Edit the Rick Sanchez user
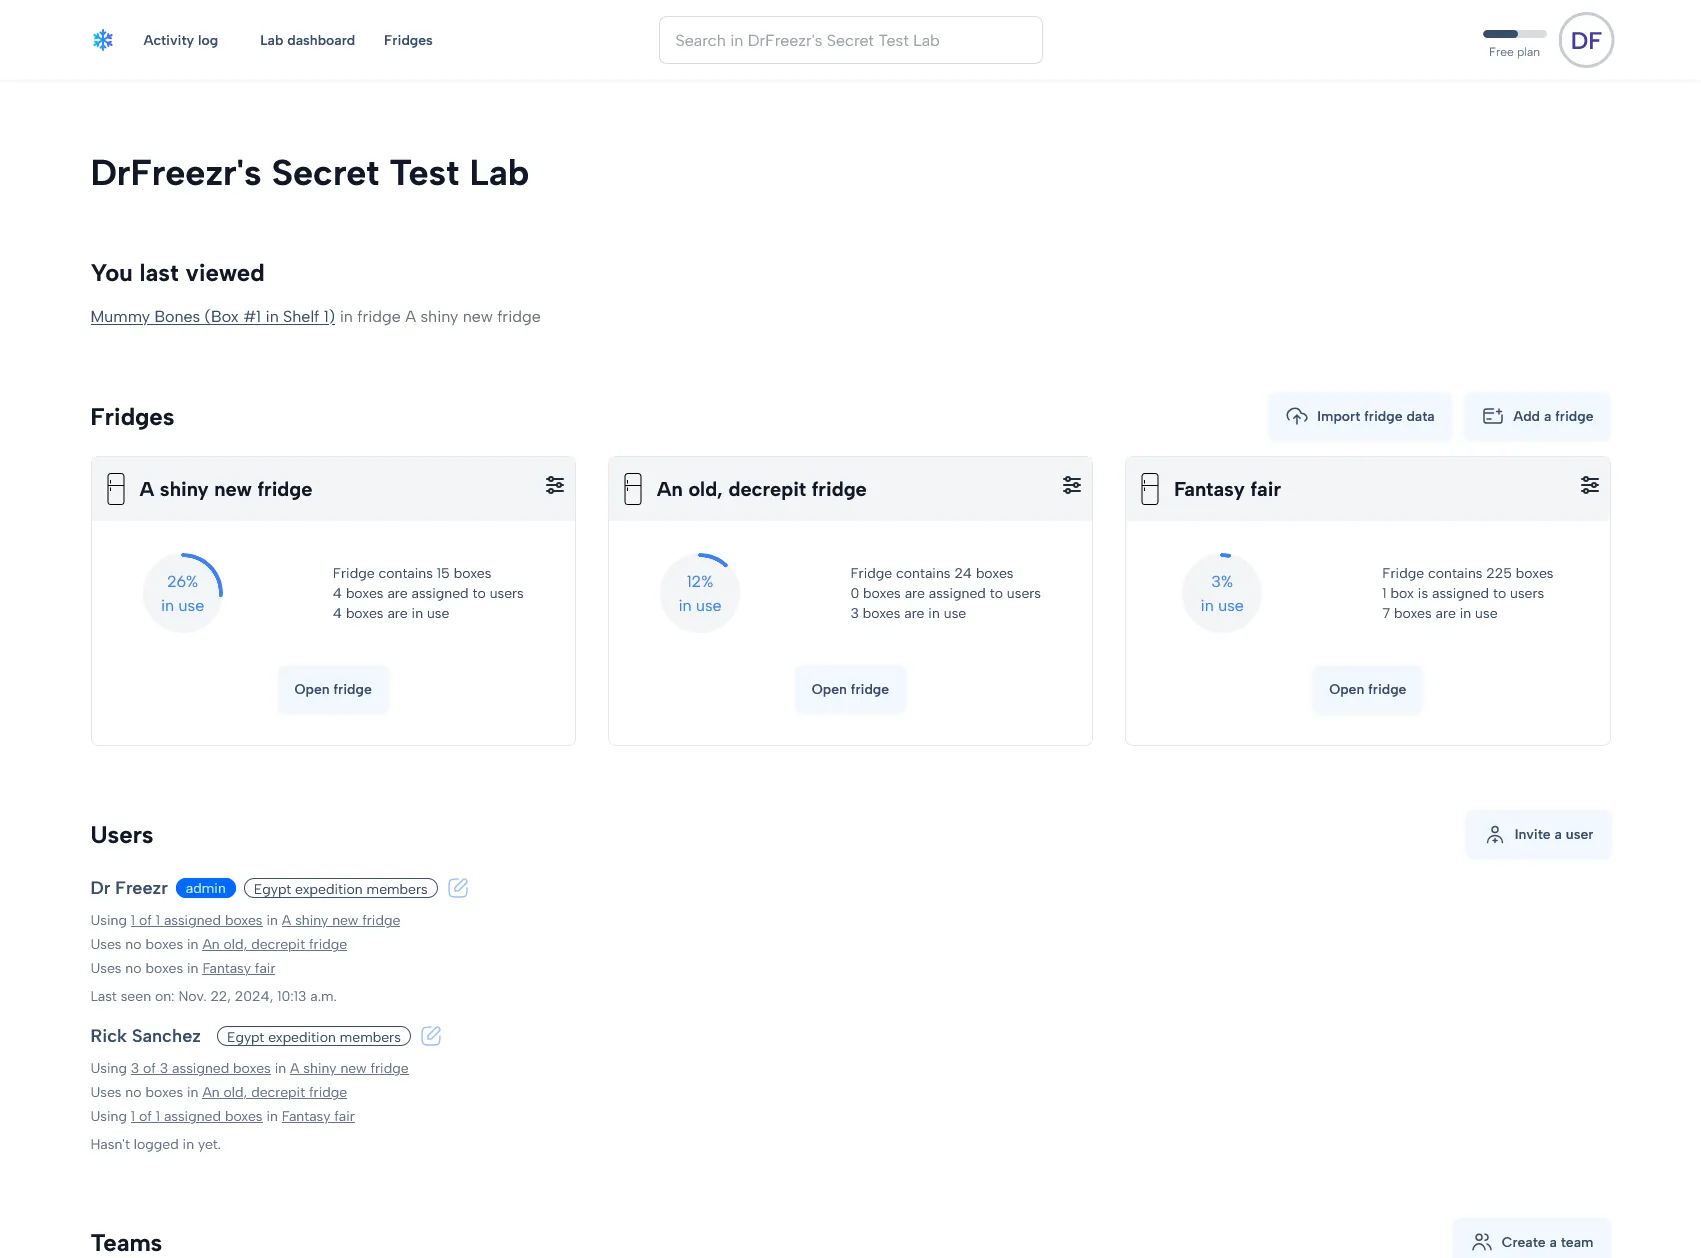 tap(431, 1036)
